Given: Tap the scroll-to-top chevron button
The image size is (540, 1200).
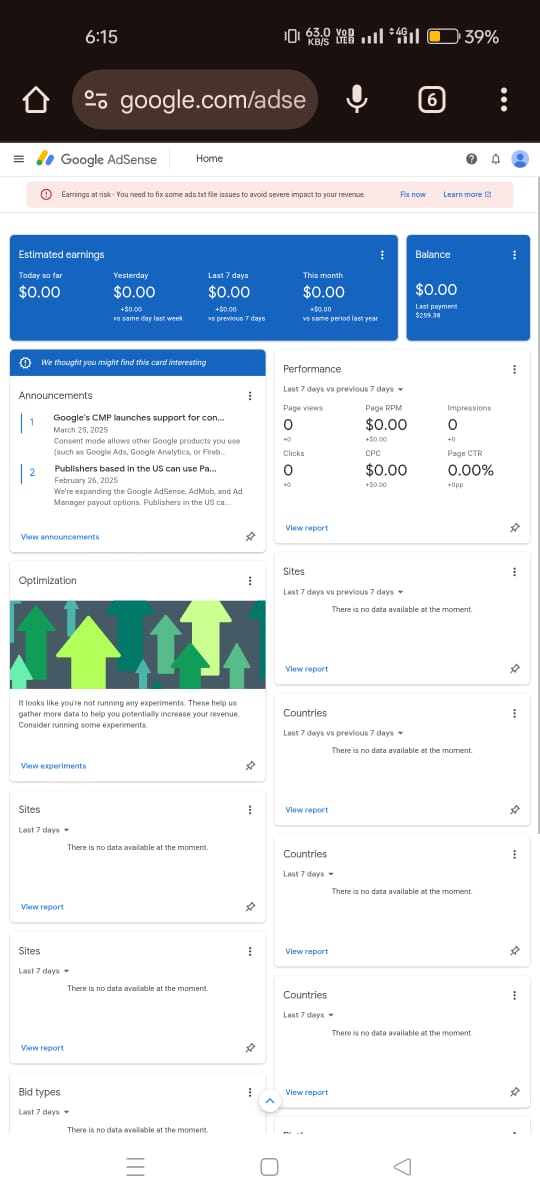Looking at the screenshot, I should tap(269, 1101).
